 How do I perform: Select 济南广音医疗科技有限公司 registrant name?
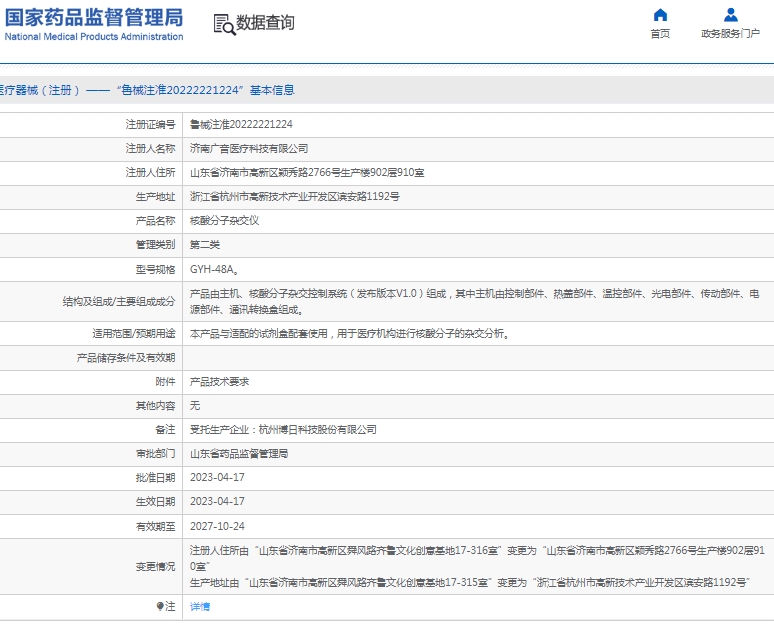click(249, 149)
